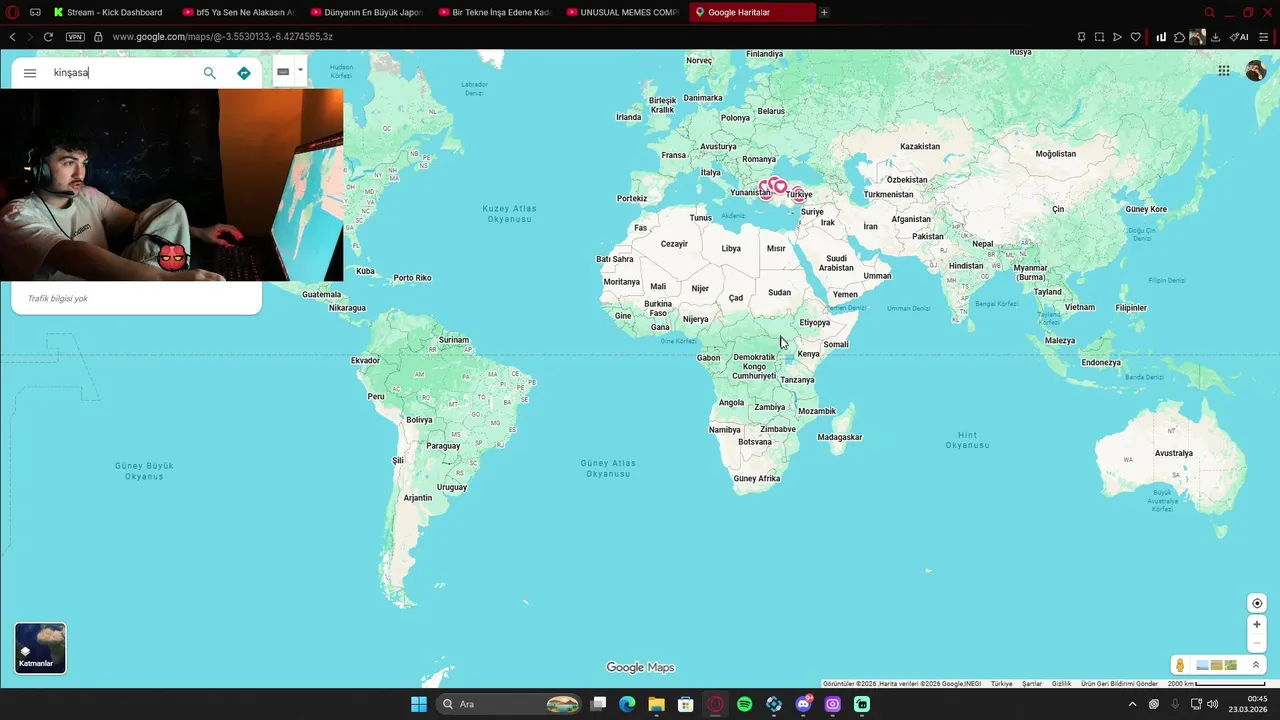Open the keyboard input tool dropdown arrow
Viewport: 1280px width, 720px height.
(300, 70)
